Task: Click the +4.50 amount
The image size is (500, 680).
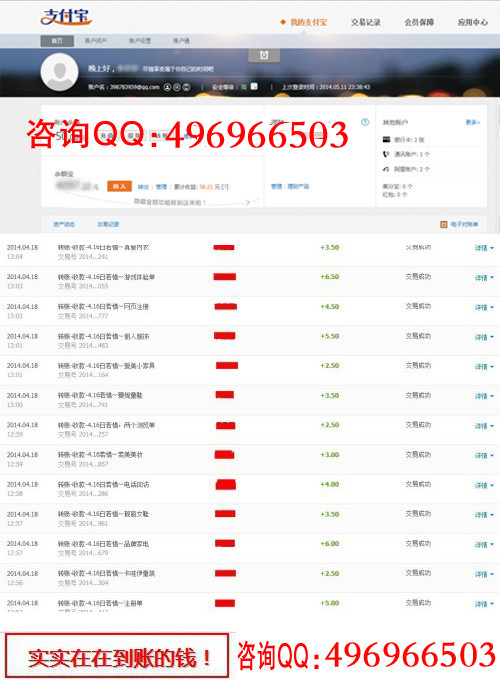Action: (330, 307)
